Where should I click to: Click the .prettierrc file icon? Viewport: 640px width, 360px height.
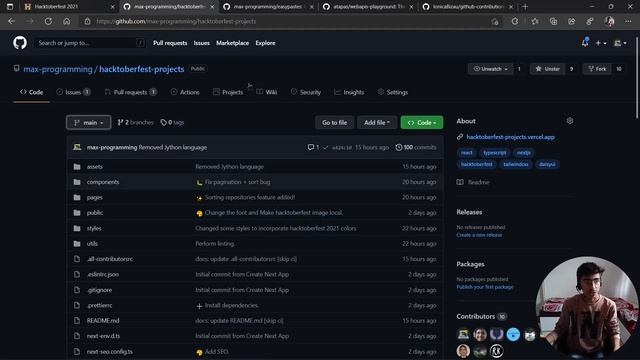(x=77, y=305)
